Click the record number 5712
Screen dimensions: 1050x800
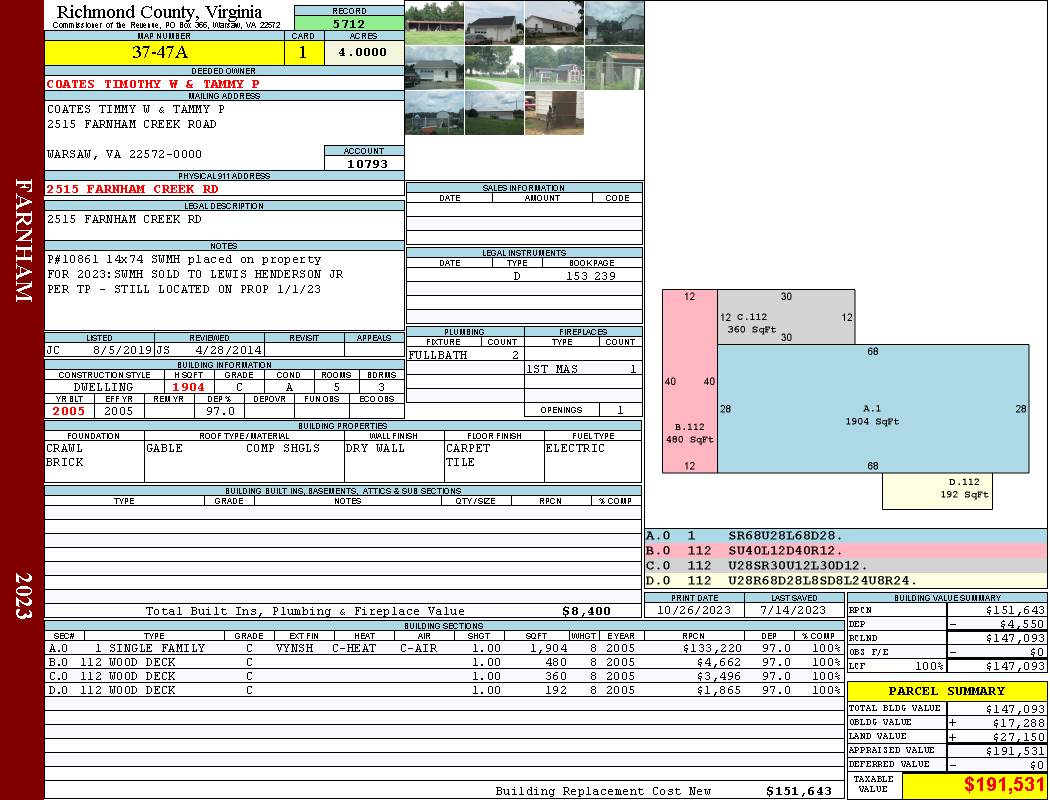tap(349, 23)
